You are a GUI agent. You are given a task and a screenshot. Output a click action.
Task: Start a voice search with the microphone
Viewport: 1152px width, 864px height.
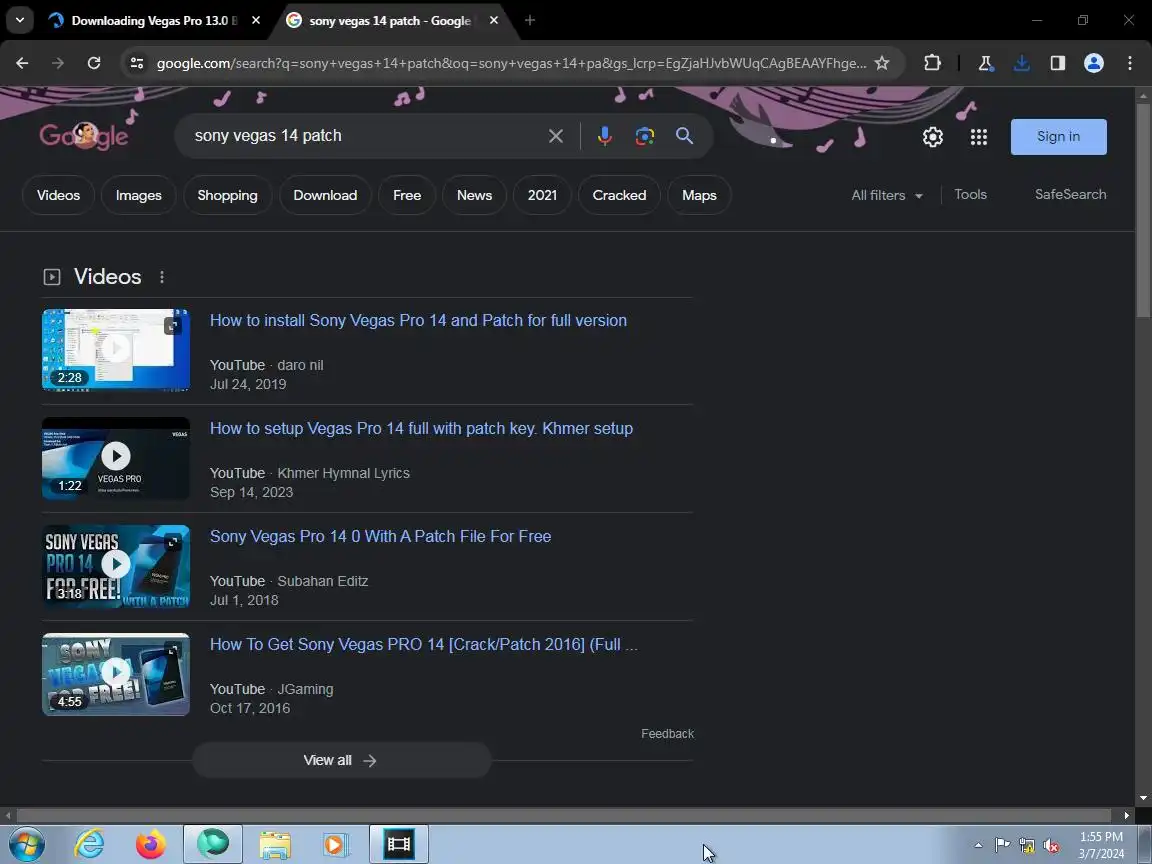pyautogui.click(x=605, y=136)
